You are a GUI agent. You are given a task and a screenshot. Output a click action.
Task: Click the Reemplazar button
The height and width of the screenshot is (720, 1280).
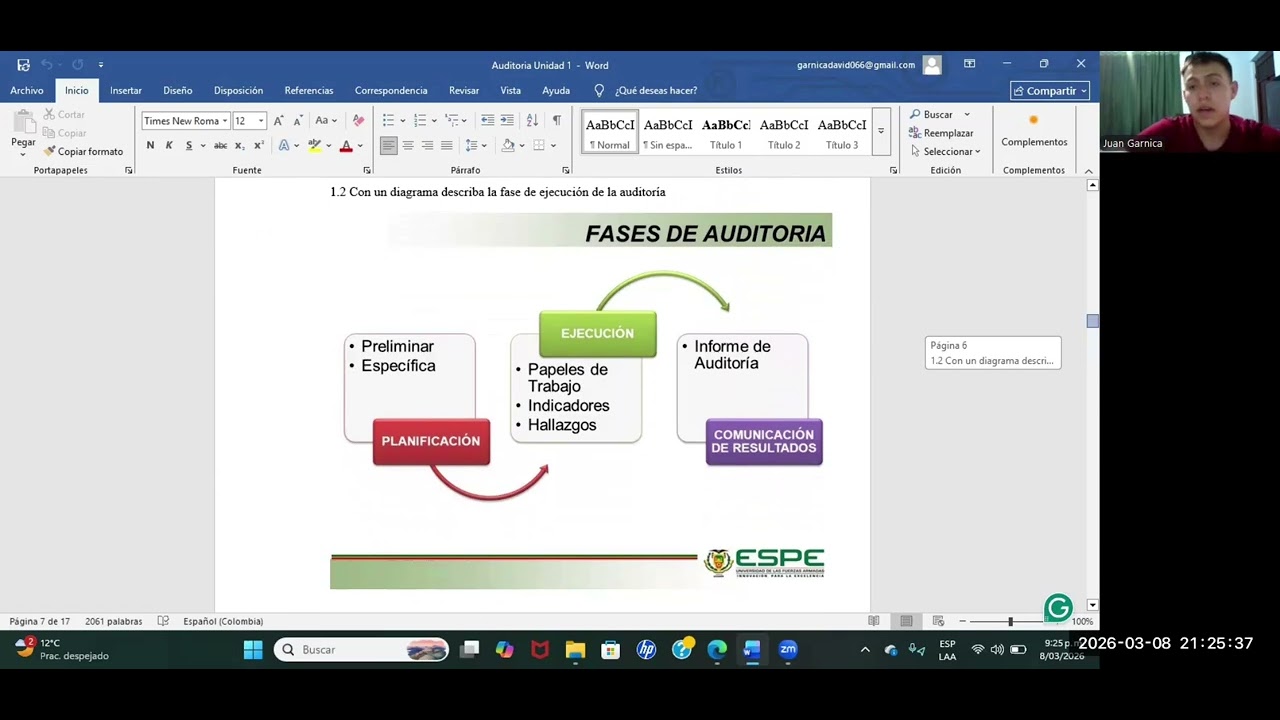tap(941, 133)
